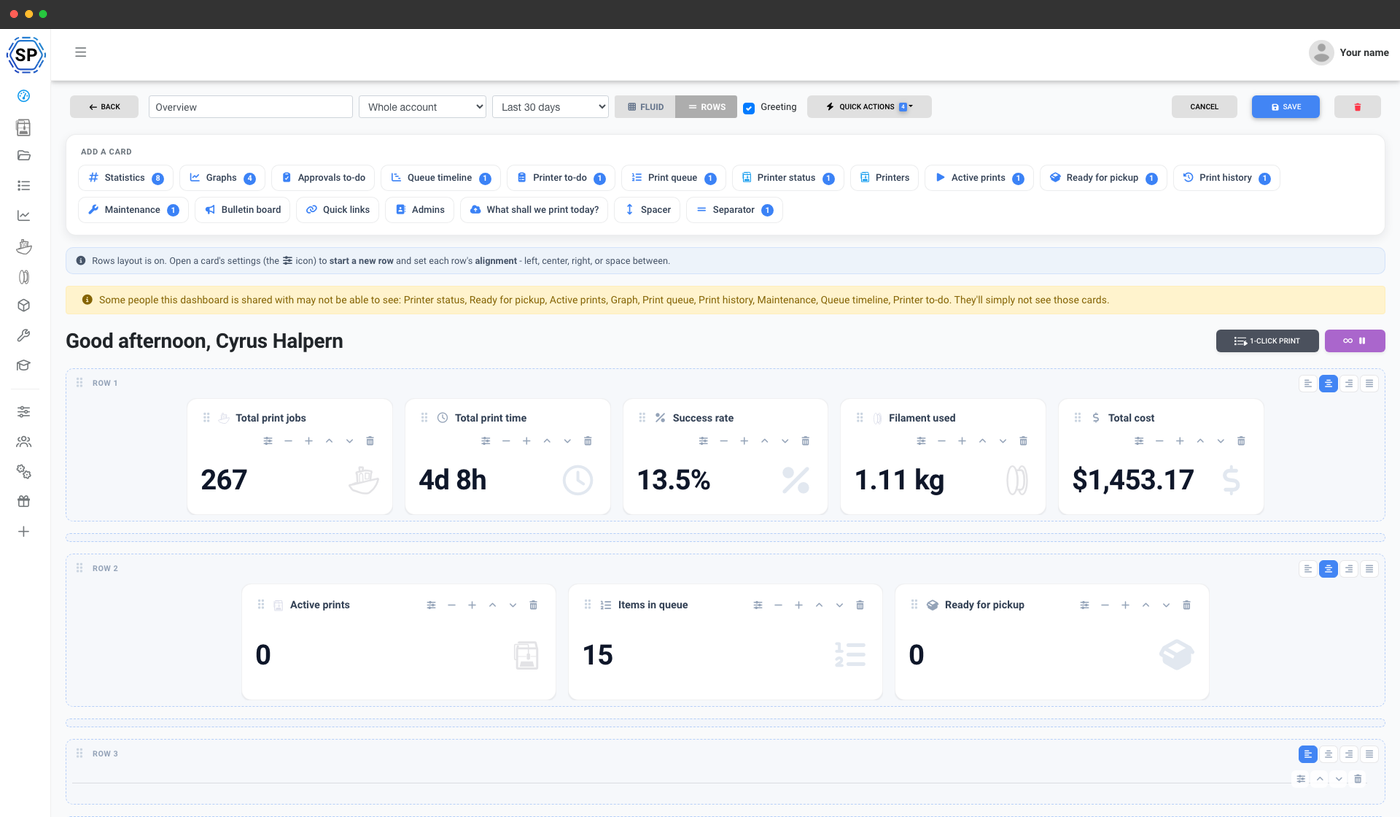Open the double gears sidebar icon
The height and width of the screenshot is (817, 1400).
pyautogui.click(x=24, y=471)
